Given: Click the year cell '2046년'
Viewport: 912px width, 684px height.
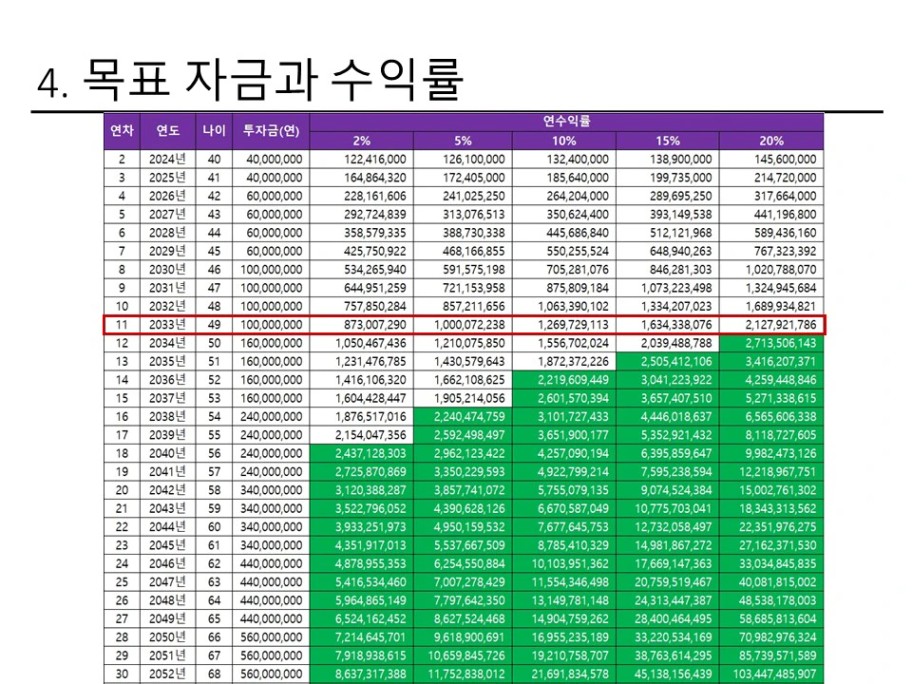Looking at the screenshot, I should pyautogui.click(x=168, y=564).
